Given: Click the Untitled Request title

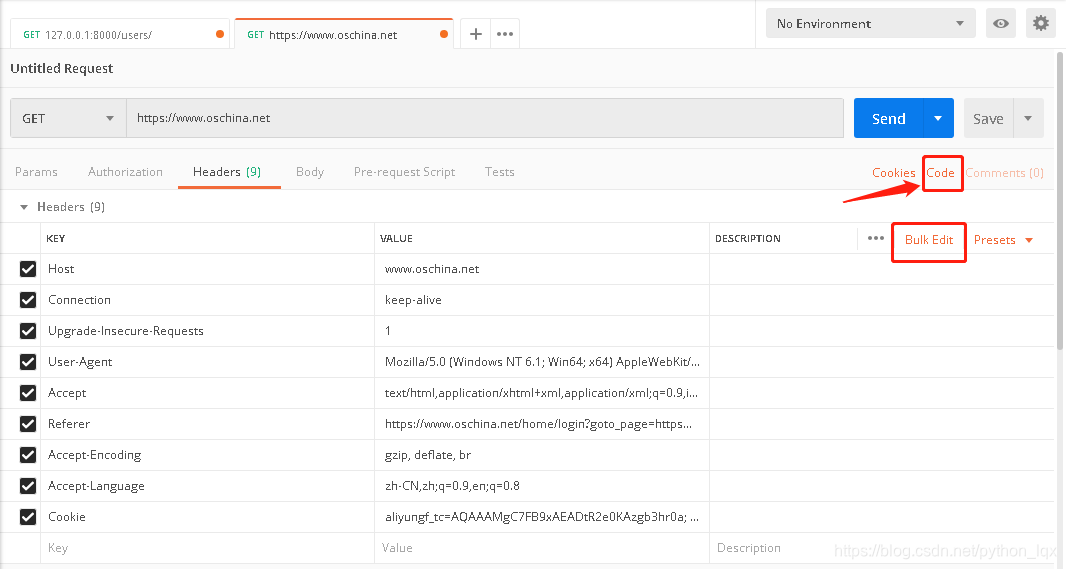Looking at the screenshot, I should pos(62,68).
